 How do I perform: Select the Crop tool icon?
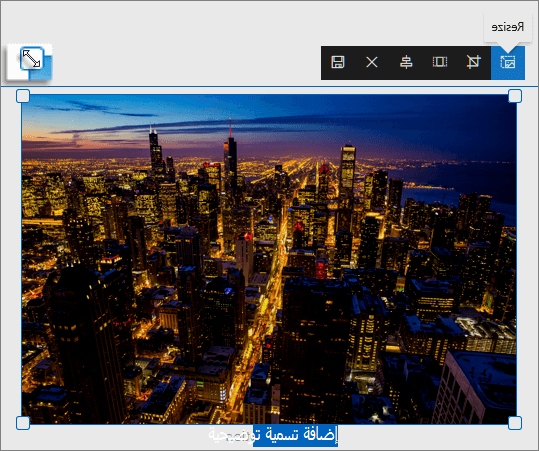pos(474,62)
